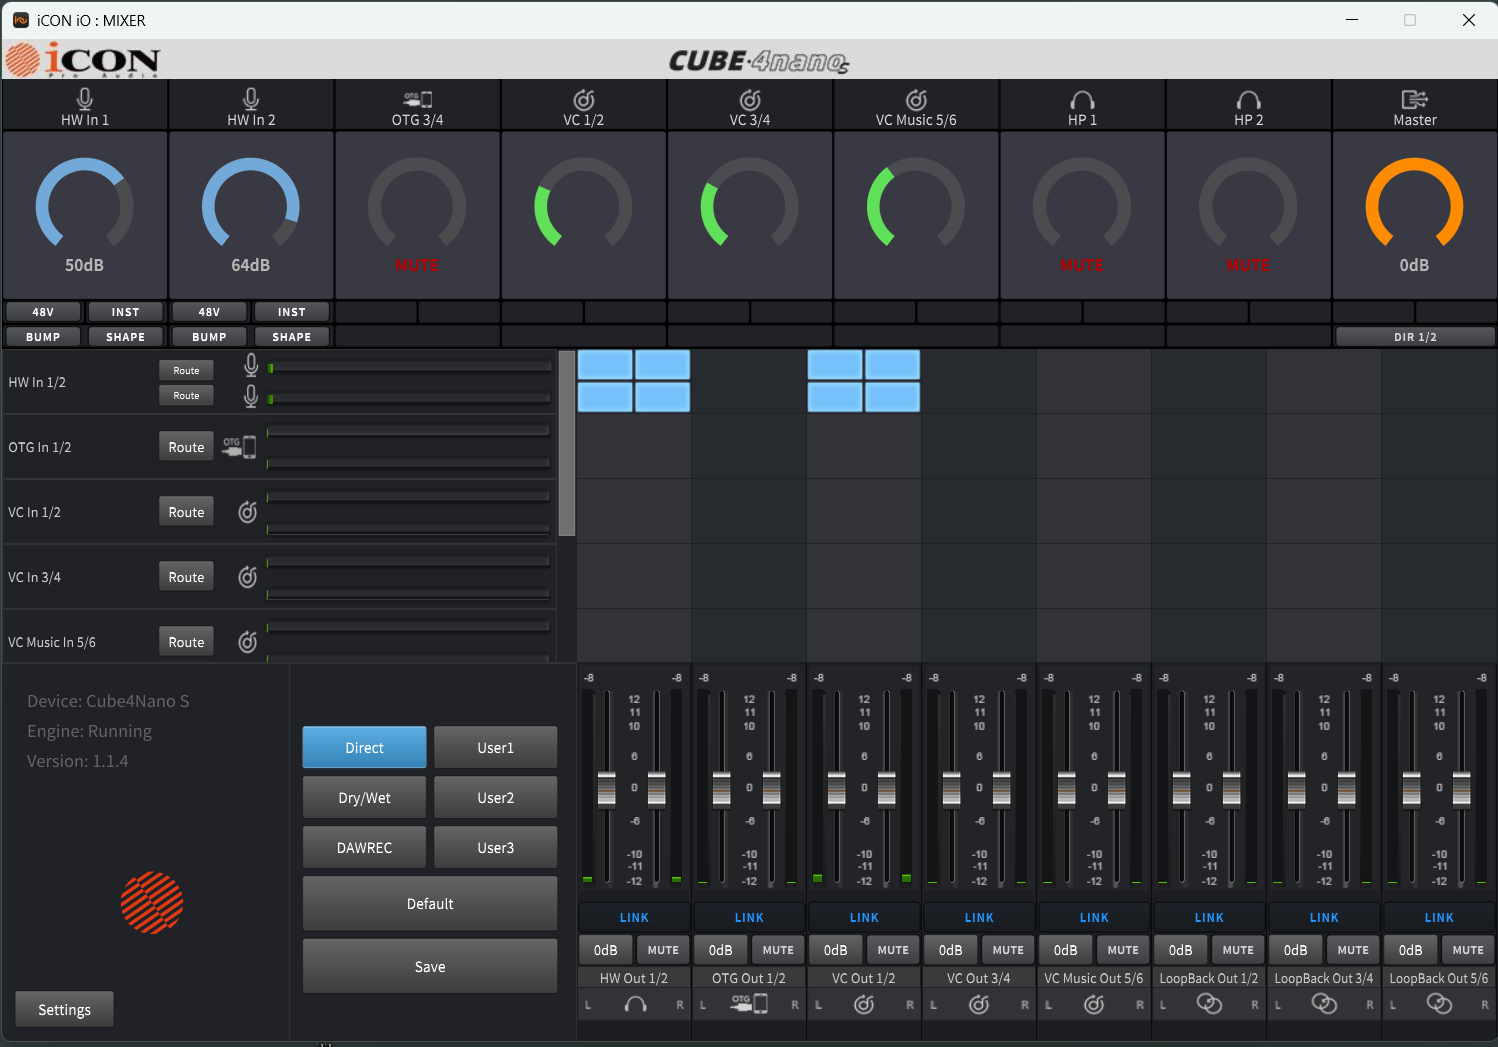Save the current mixer configuration
1498x1047 pixels.
point(430,966)
